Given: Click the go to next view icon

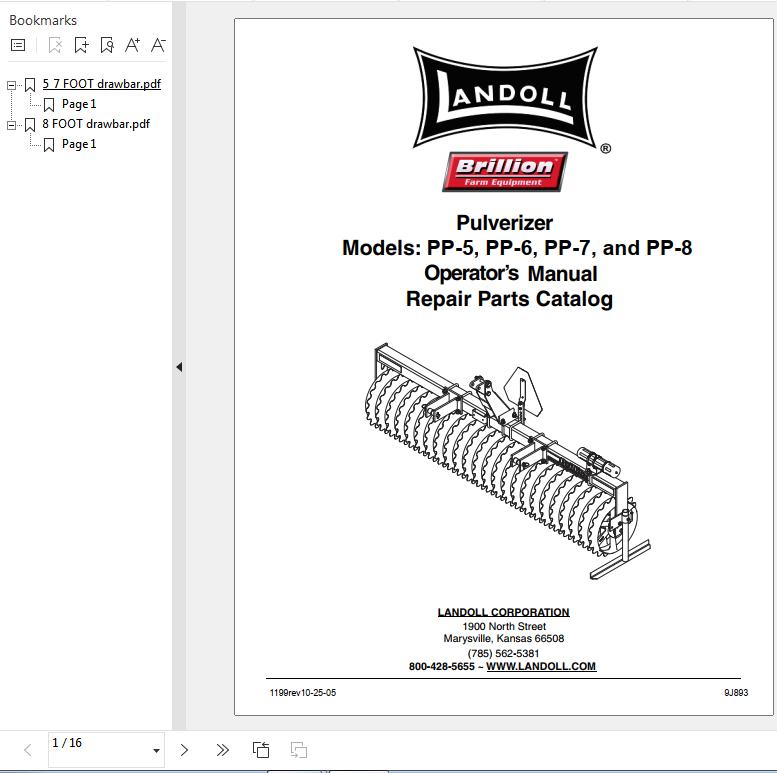Looking at the screenshot, I should pos(299,750).
